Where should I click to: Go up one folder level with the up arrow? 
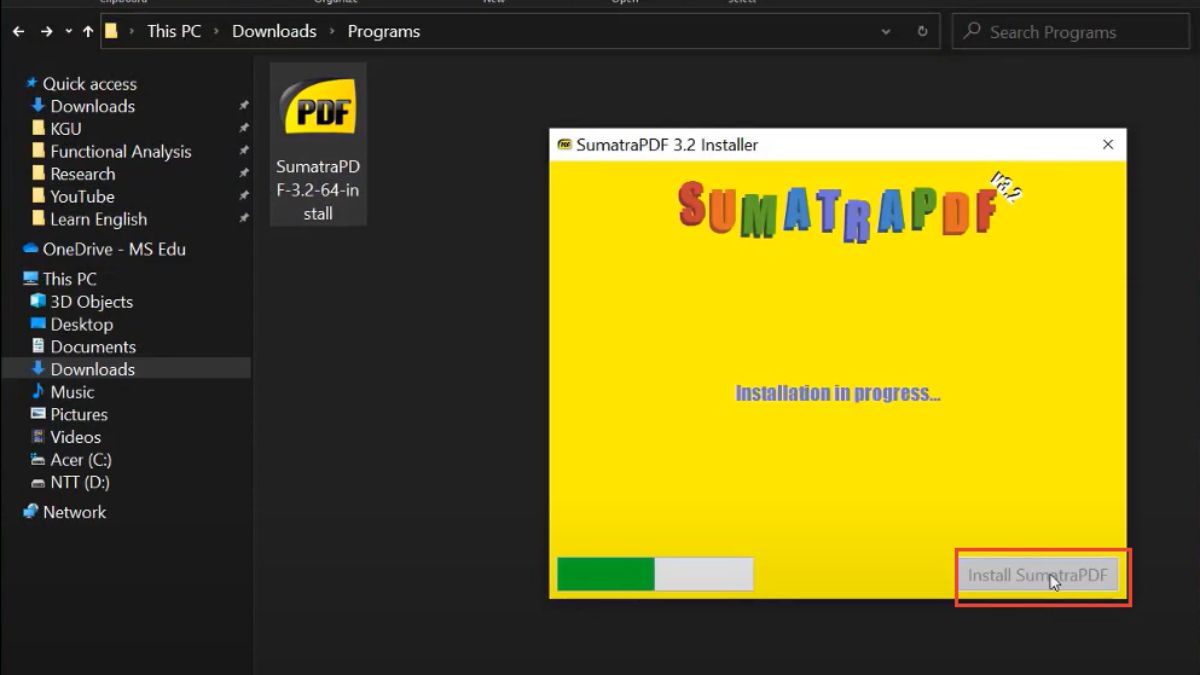(x=88, y=32)
